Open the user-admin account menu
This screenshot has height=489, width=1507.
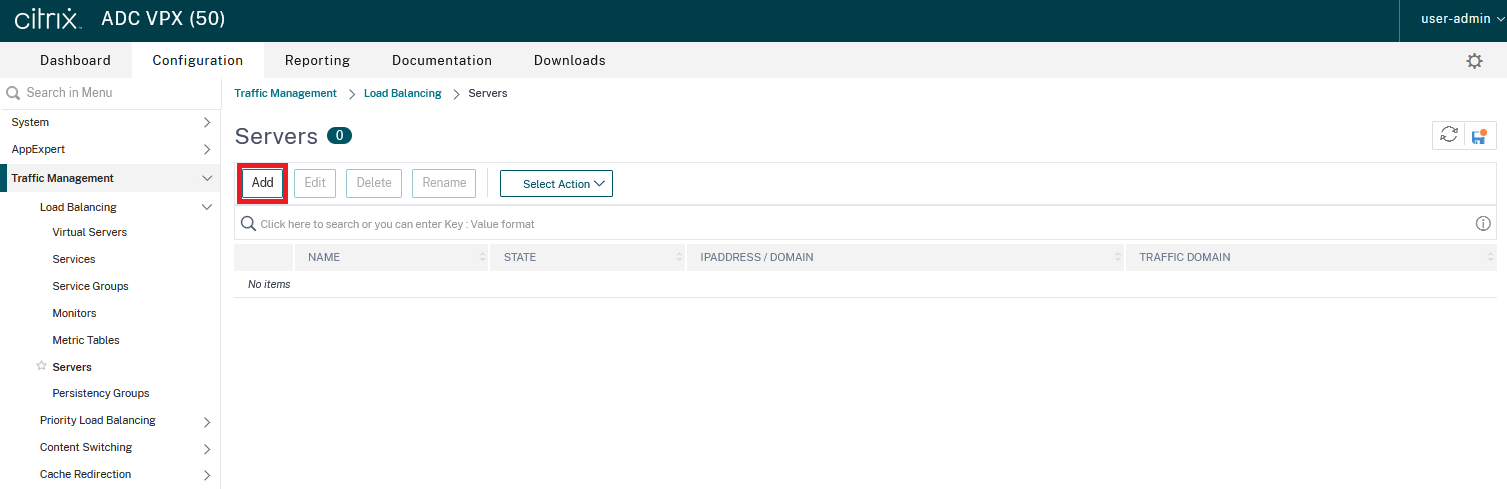(x=1462, y=20)
